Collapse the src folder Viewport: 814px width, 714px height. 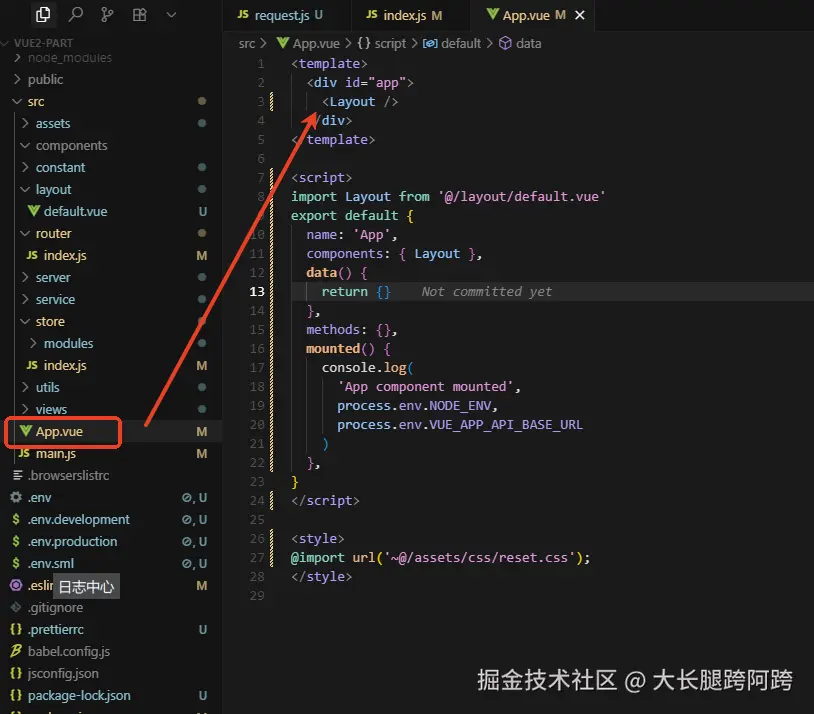click(x=36, y=101)
